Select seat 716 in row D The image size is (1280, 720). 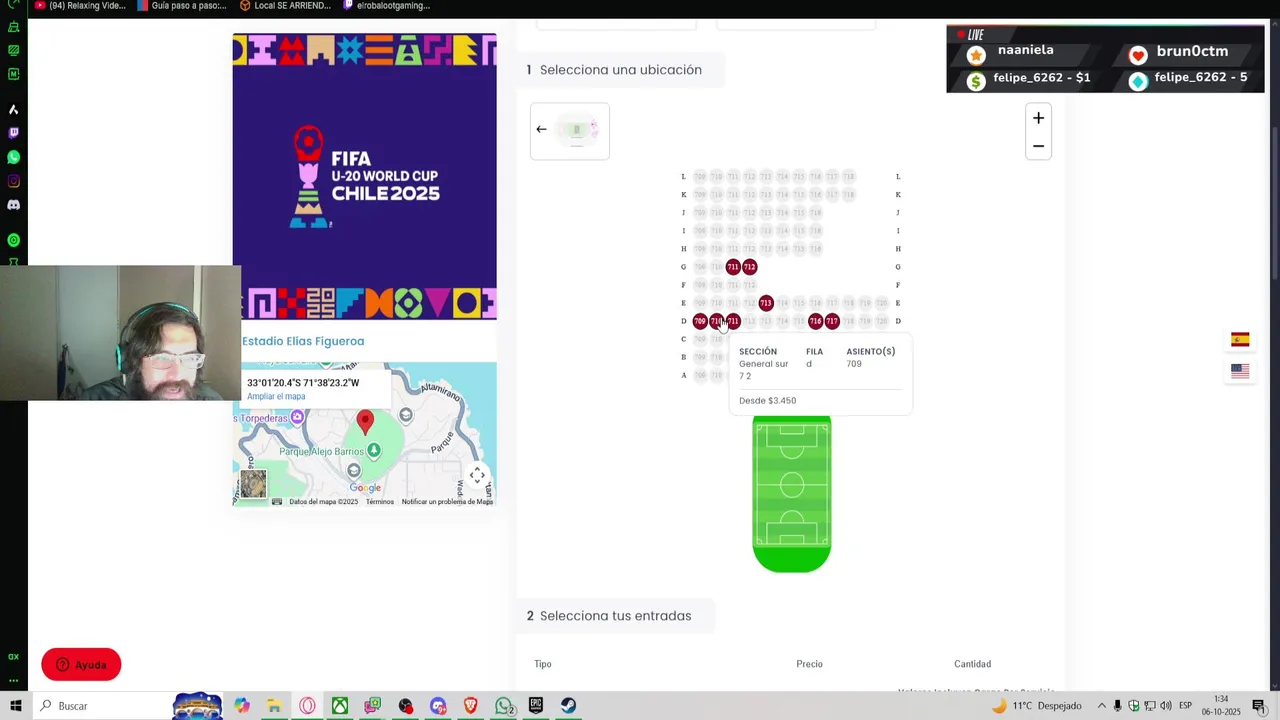816,321
